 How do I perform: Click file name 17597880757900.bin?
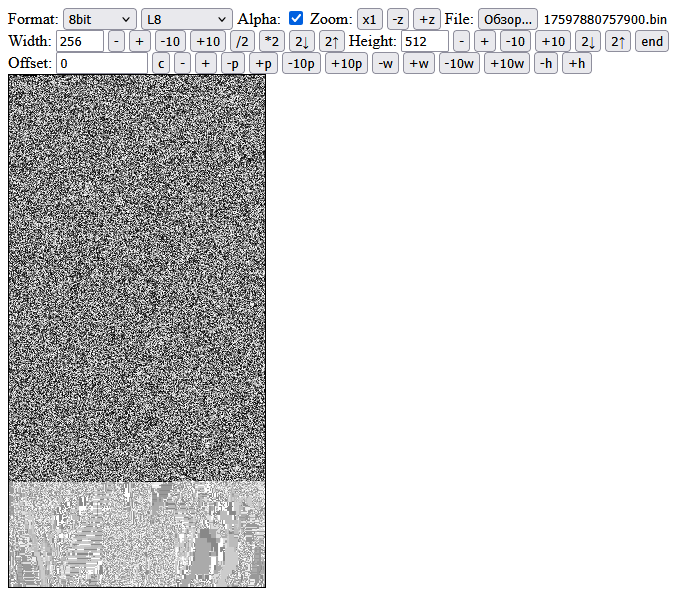[x=605, y=20]
